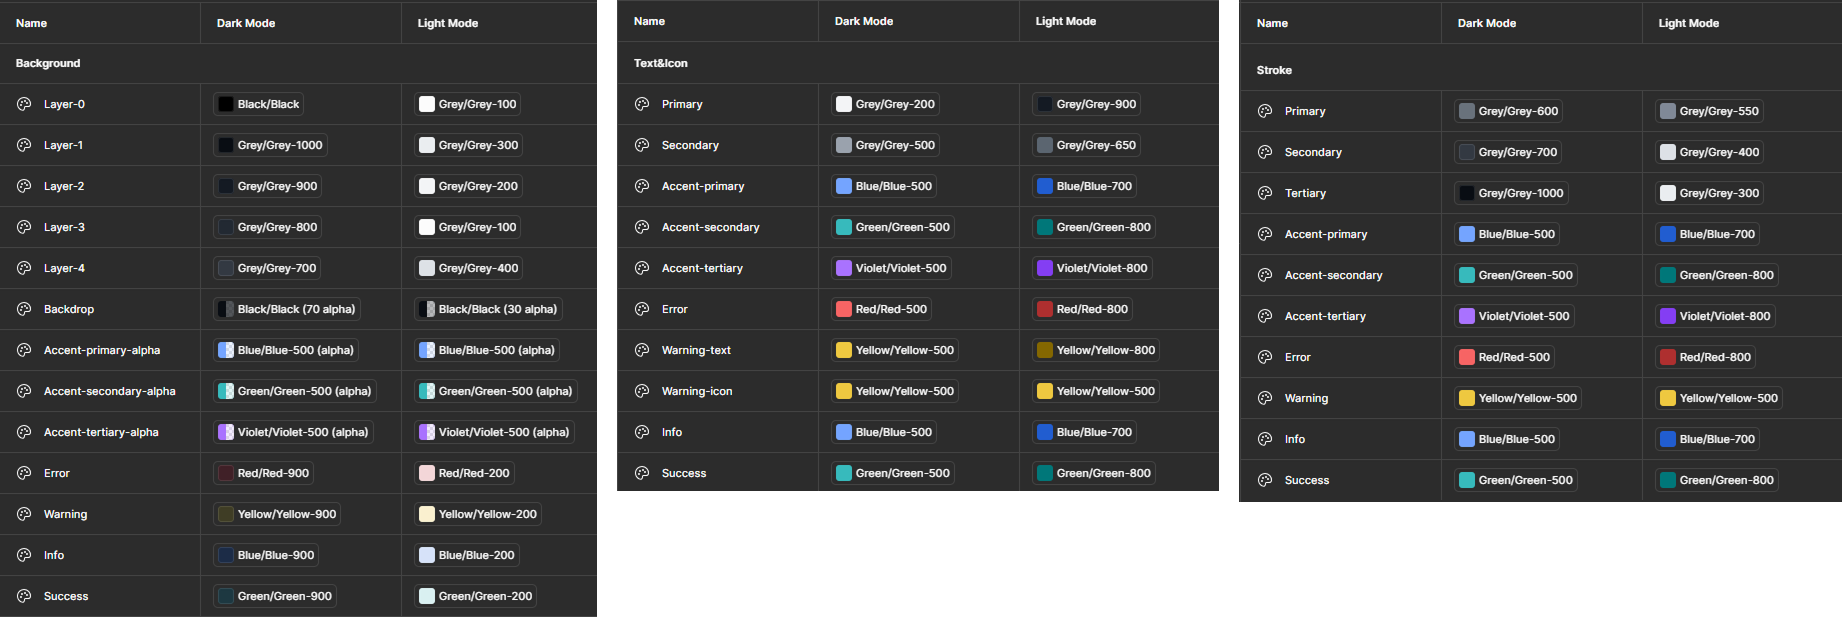Click the Grey/Grey-650 color swatch
Screen dimensions: 1842x617
[x=1087, y=145]
